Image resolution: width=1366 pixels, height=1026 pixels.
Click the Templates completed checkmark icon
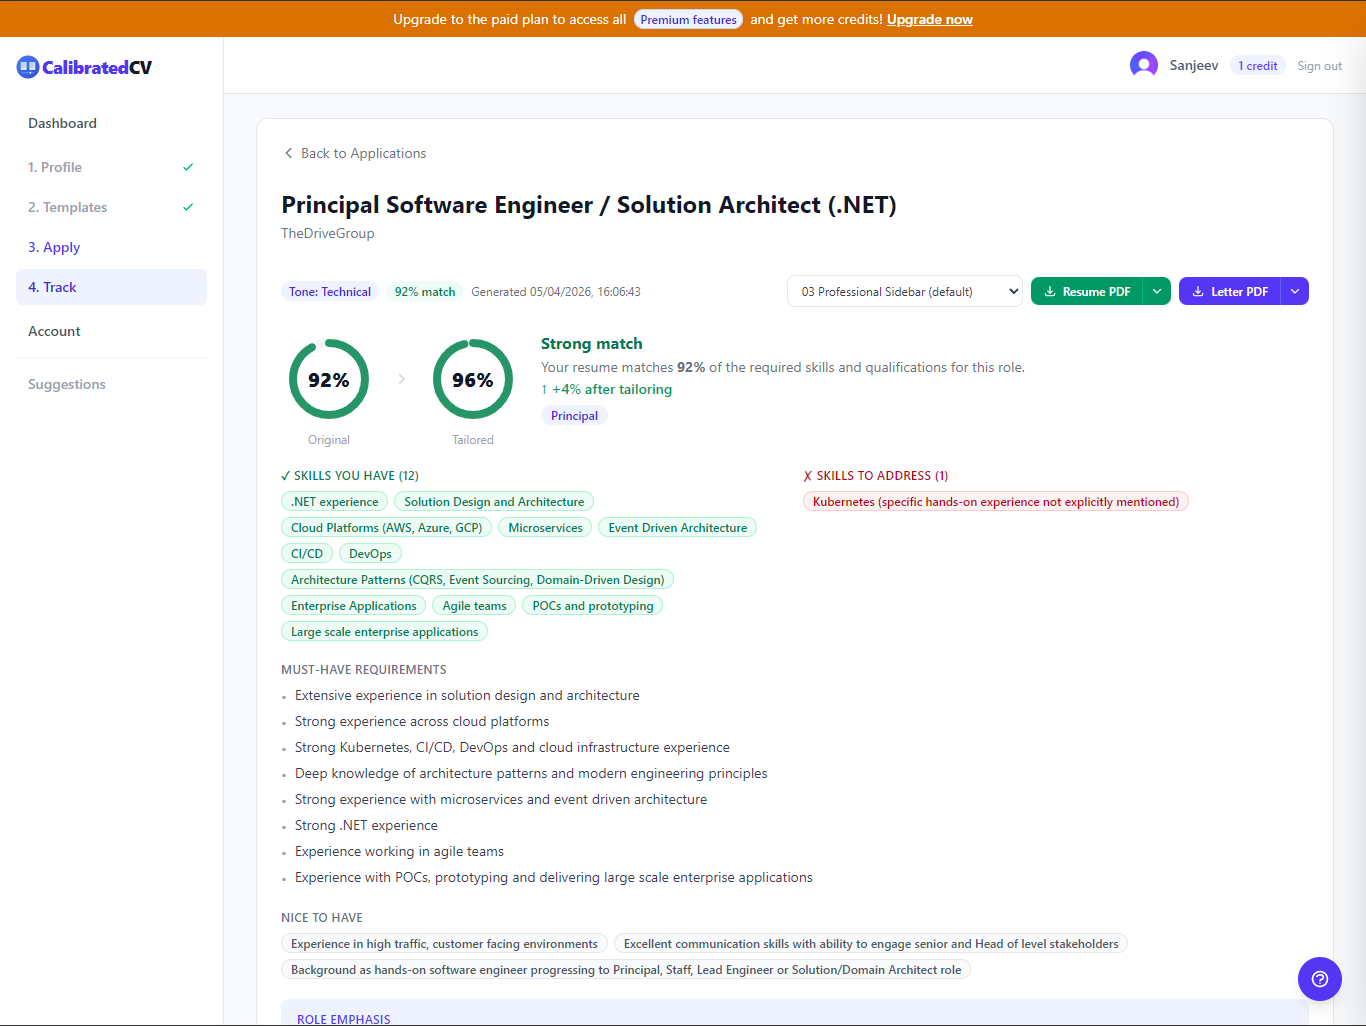tap(188, 207)
